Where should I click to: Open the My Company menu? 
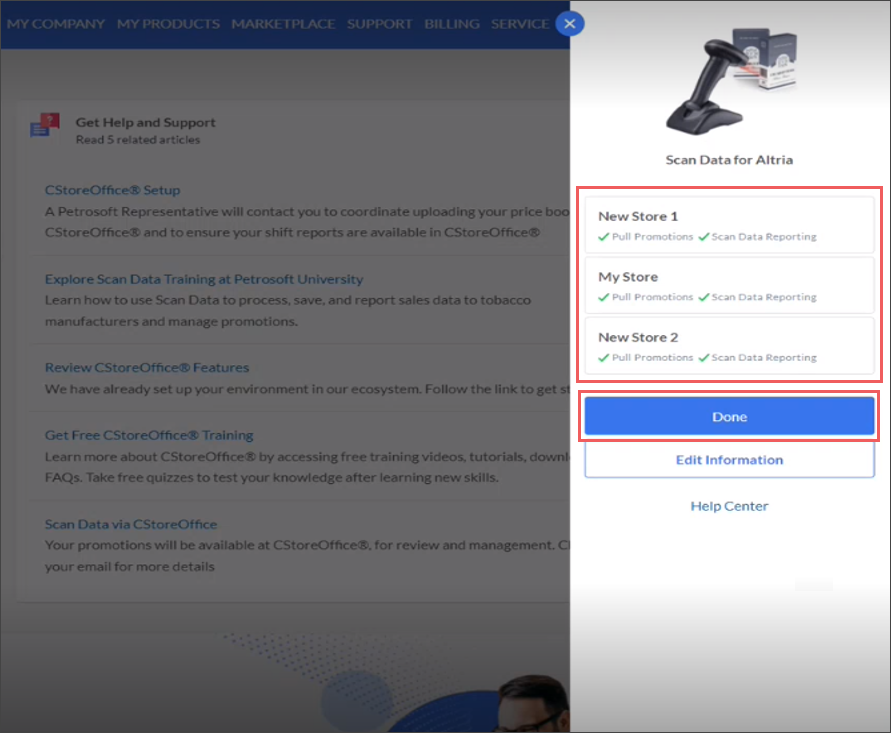56,24
